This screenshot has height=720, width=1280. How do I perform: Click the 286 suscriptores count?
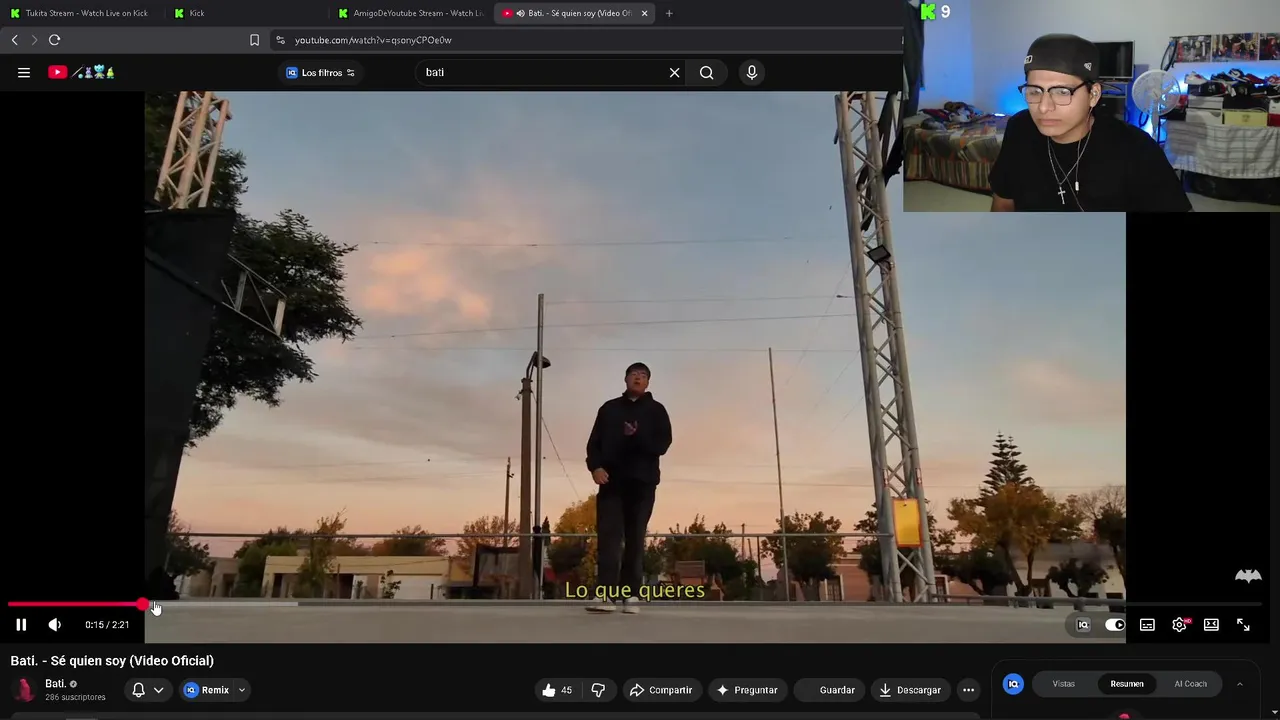coord(75,697)
